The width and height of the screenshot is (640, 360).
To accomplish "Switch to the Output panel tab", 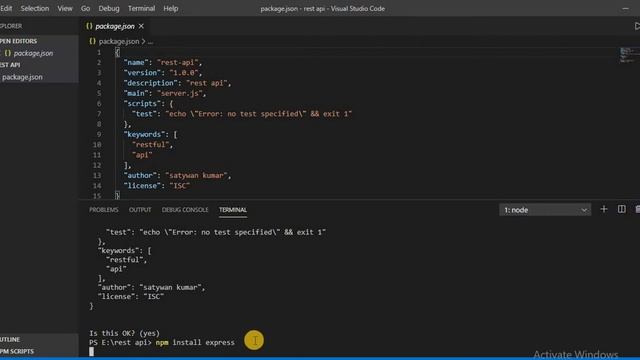I will pyautogui.click(x=140, y=210).
